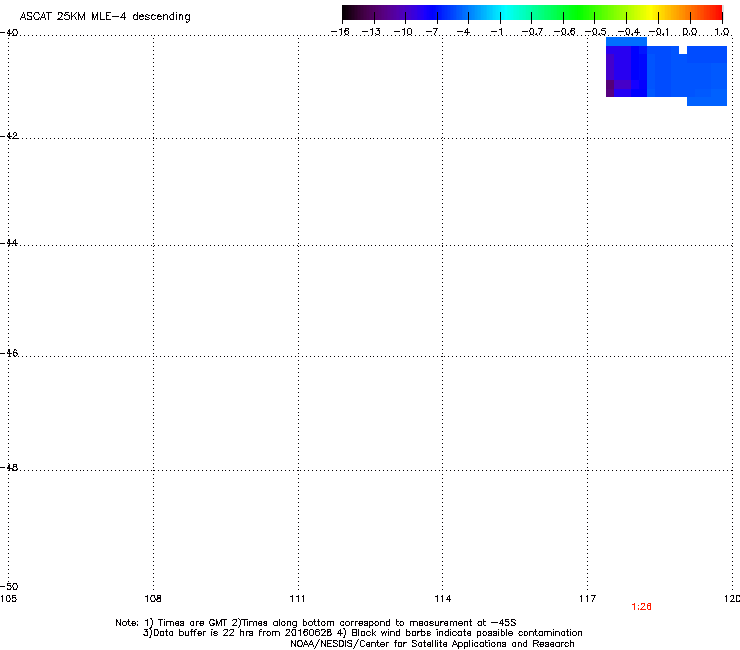Viewport: 740px width, 650px height.
Task: Click the '-0.5' color scale label
Action: (x=596, y=32)
